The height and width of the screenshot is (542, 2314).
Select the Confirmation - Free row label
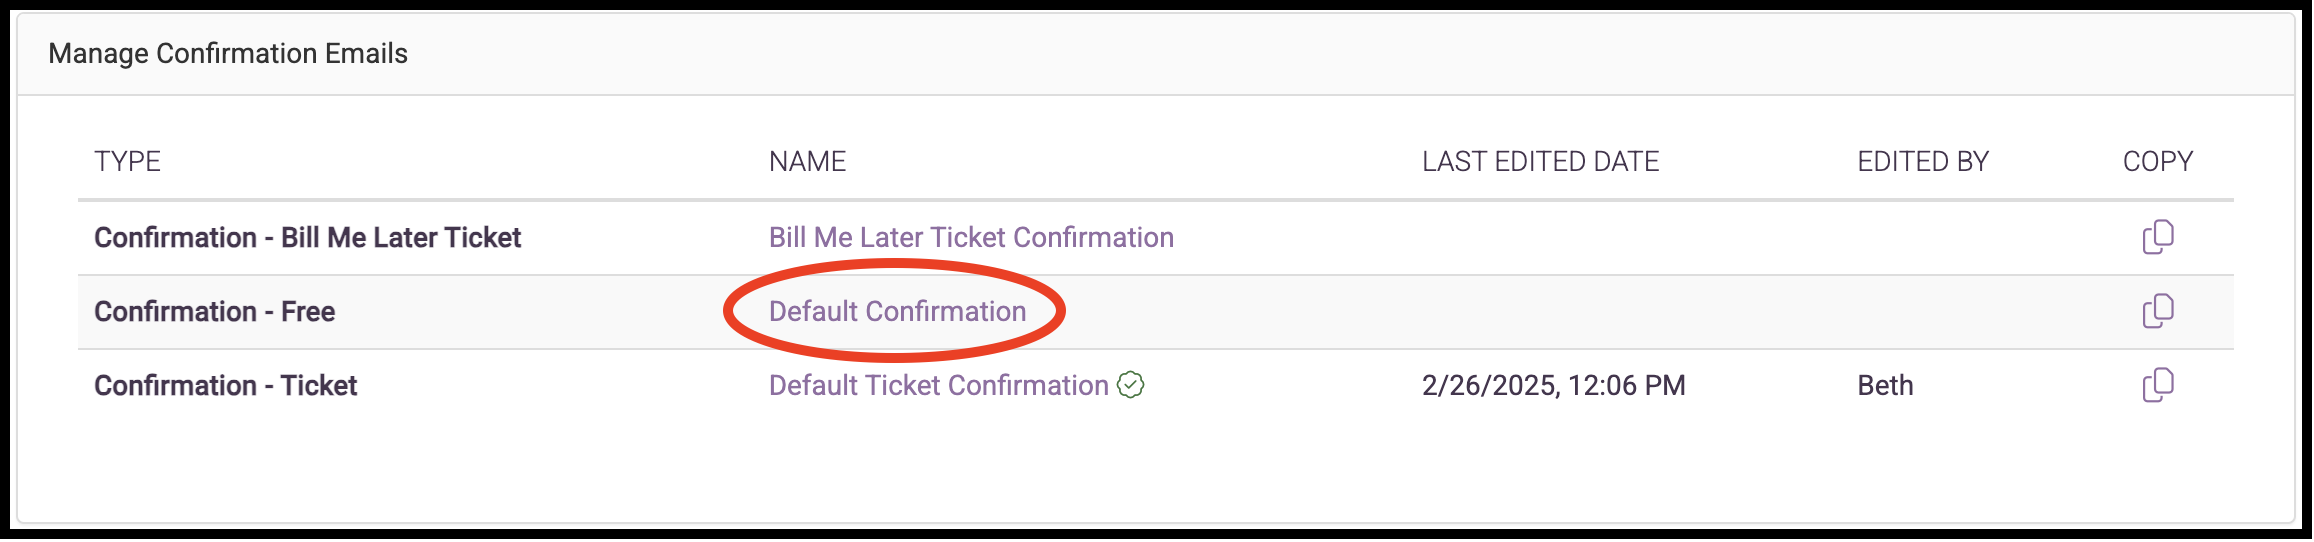point(214,312)
